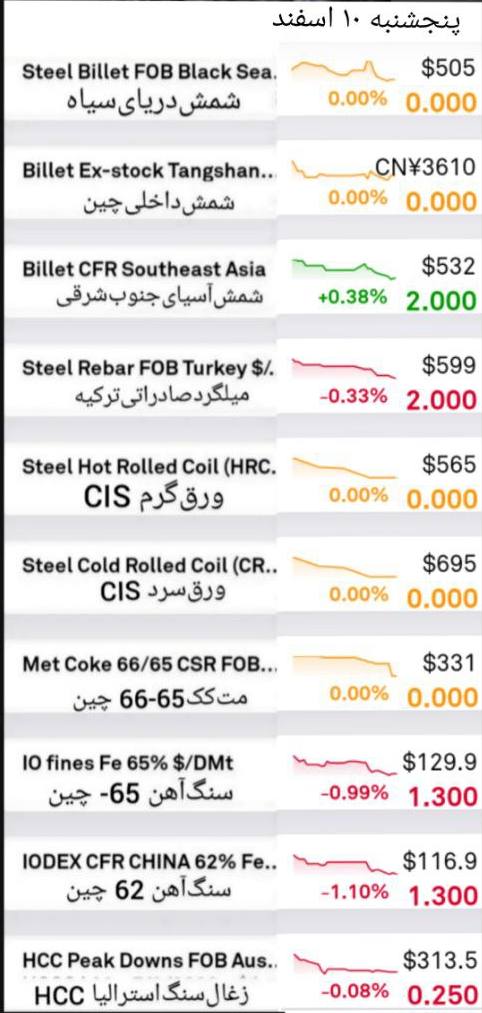Viewport: 482px width, 1013px height.
Task: Click the $313.5 HCC Peak Downs price
Action: coord(440,961)
